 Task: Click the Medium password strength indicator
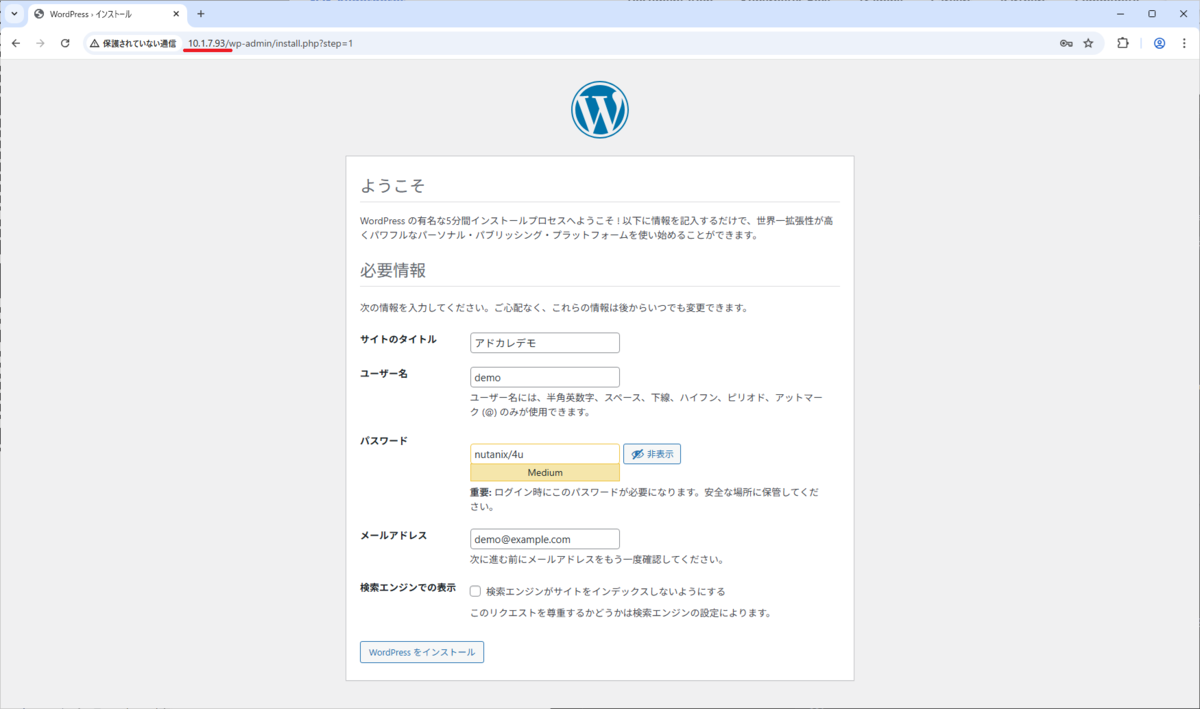click(x=545, y=472)
